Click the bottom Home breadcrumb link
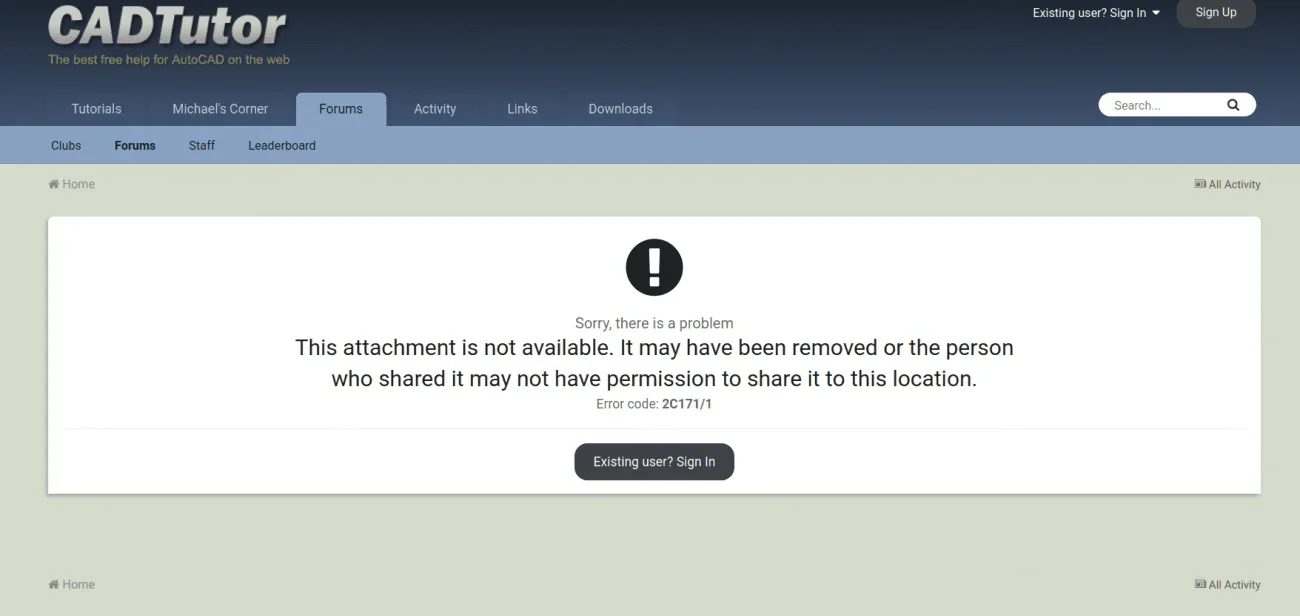Screen dimensions: 1300x616 pyautogui.click(x=72, y=585)
